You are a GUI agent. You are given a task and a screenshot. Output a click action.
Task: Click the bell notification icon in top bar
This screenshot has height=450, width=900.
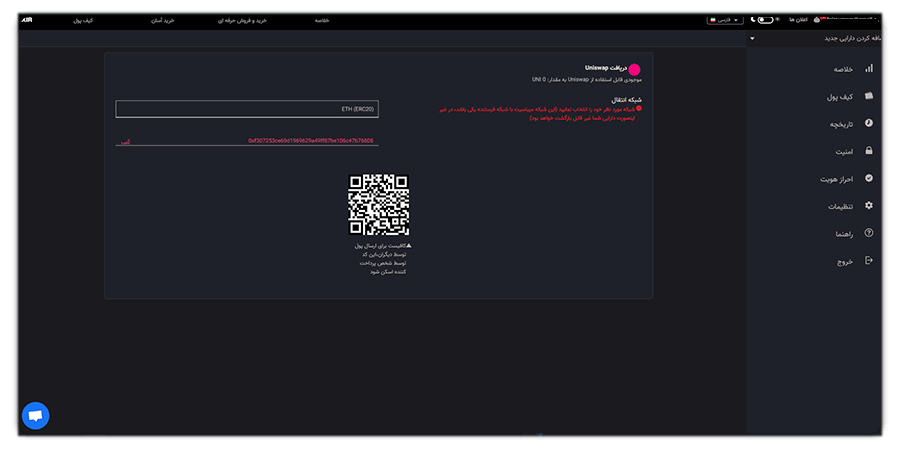tap(817, 20)
